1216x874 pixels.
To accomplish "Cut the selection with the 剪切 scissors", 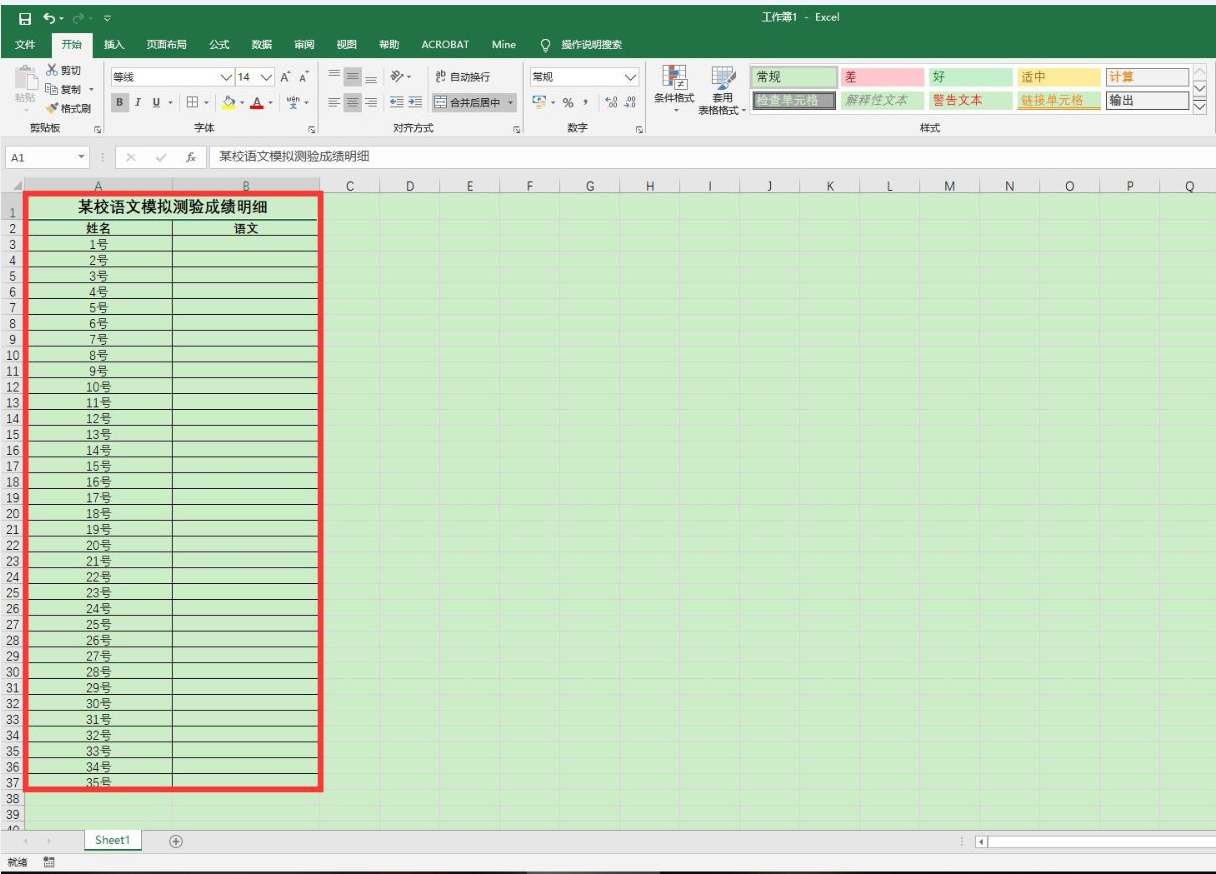I will [x=62, y=71].
